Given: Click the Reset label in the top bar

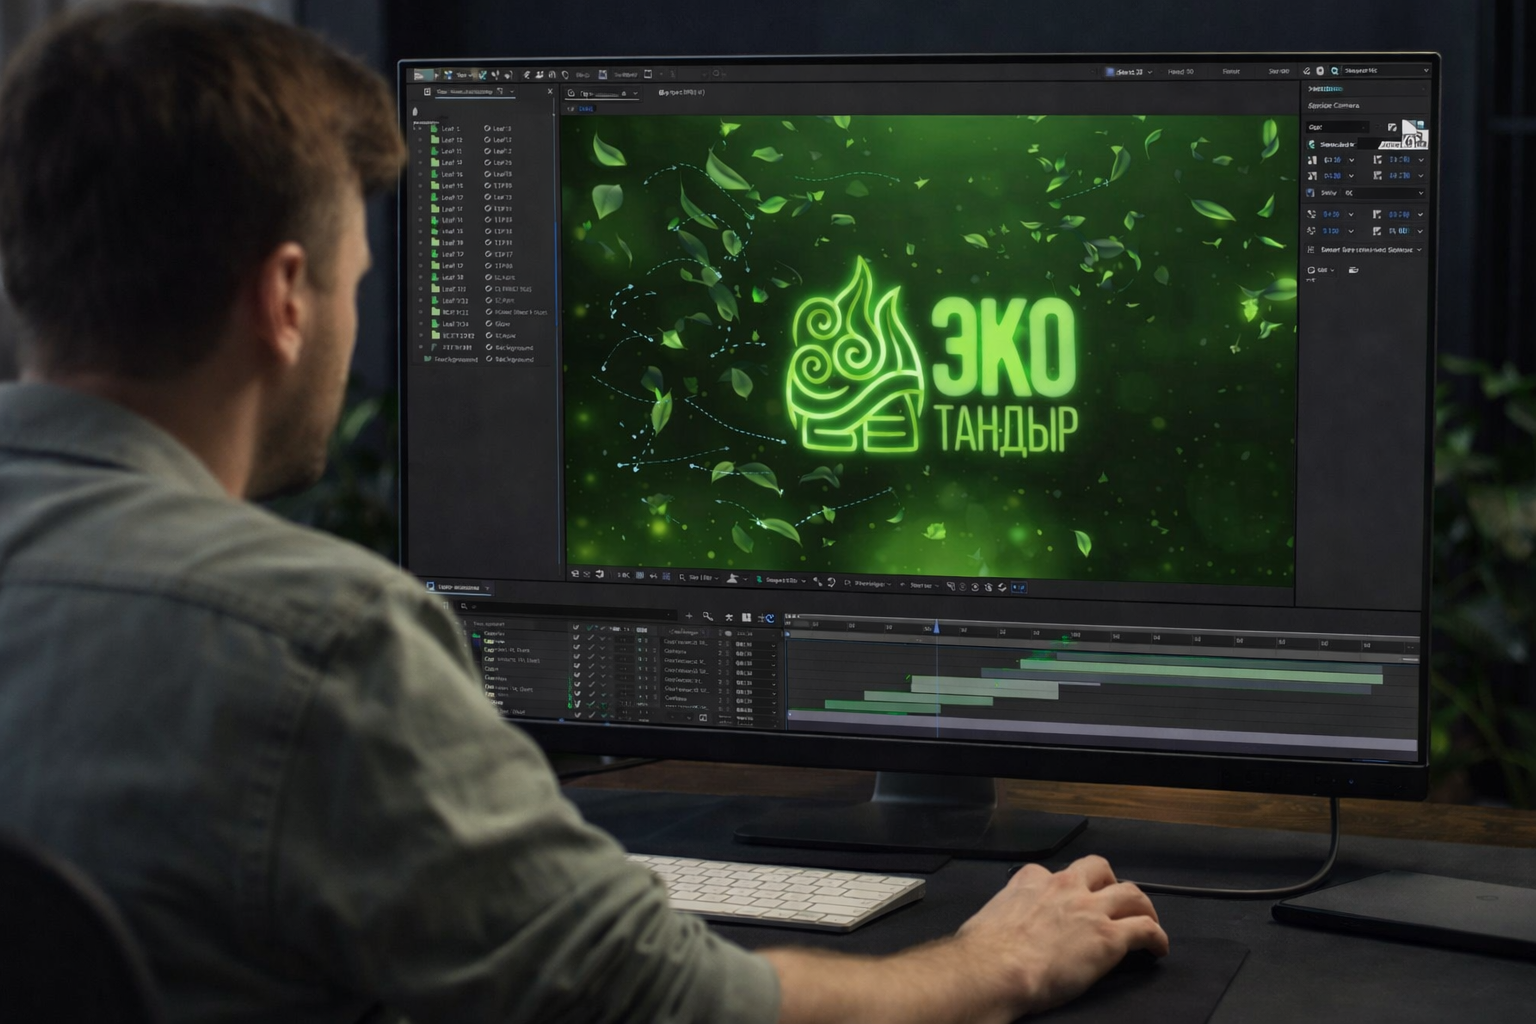Looking at the screenshot, I should tap(1231, 72).
